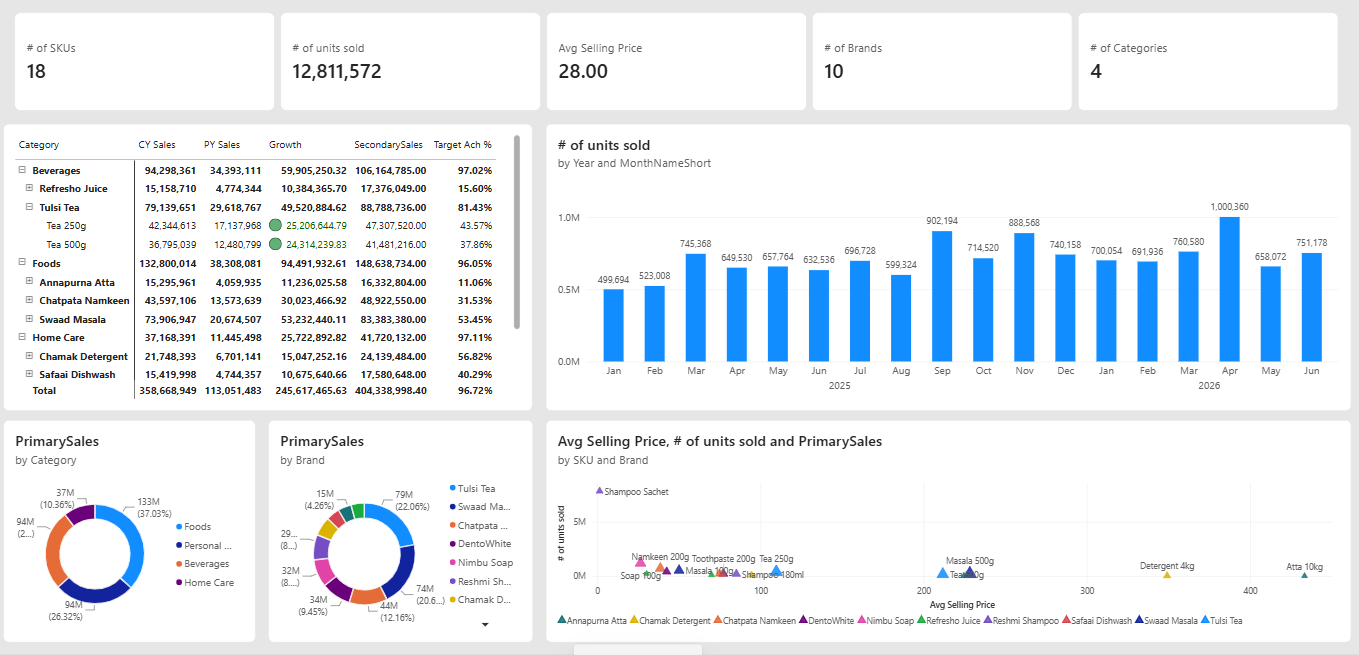This screenshot has height=655, width=1359.
Task: Expand the Refresho Juice brand row
Action: tap(29, 189)
